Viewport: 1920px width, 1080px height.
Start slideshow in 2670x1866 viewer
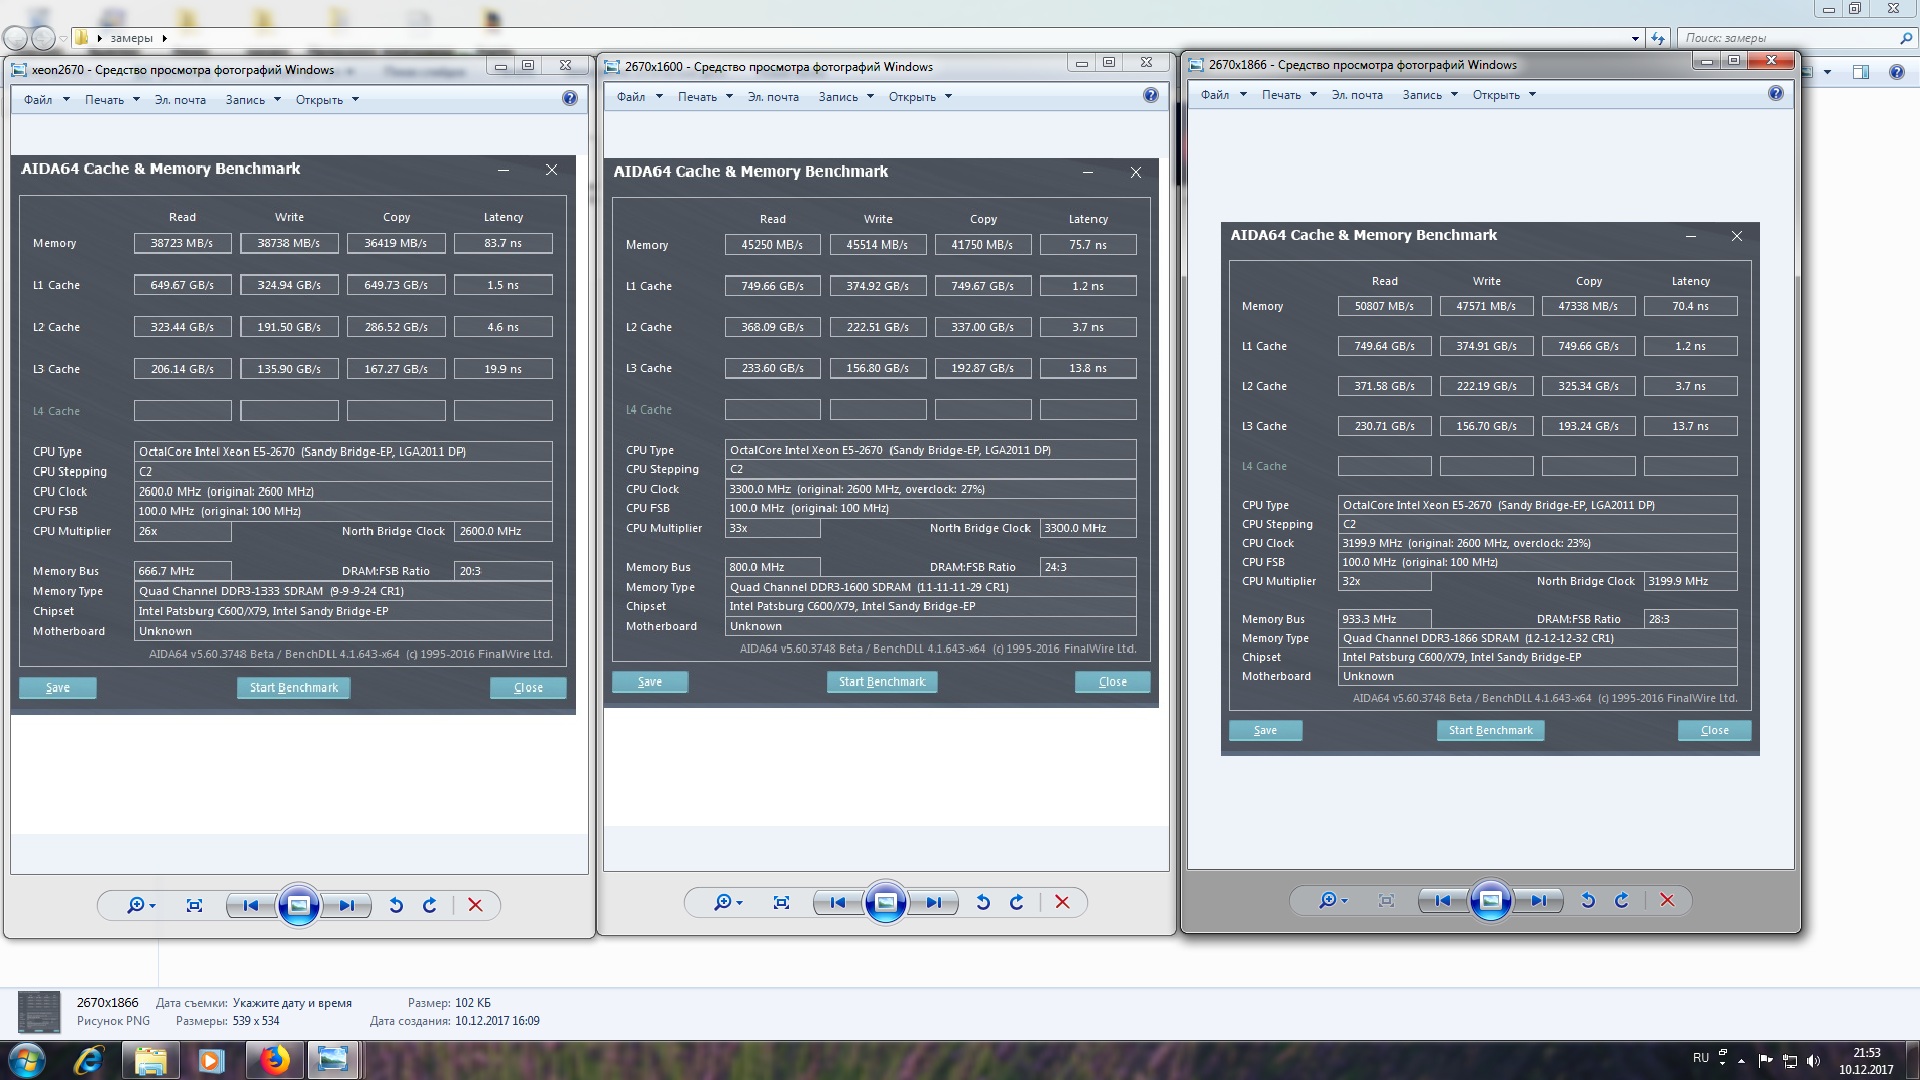(1490, 900)
